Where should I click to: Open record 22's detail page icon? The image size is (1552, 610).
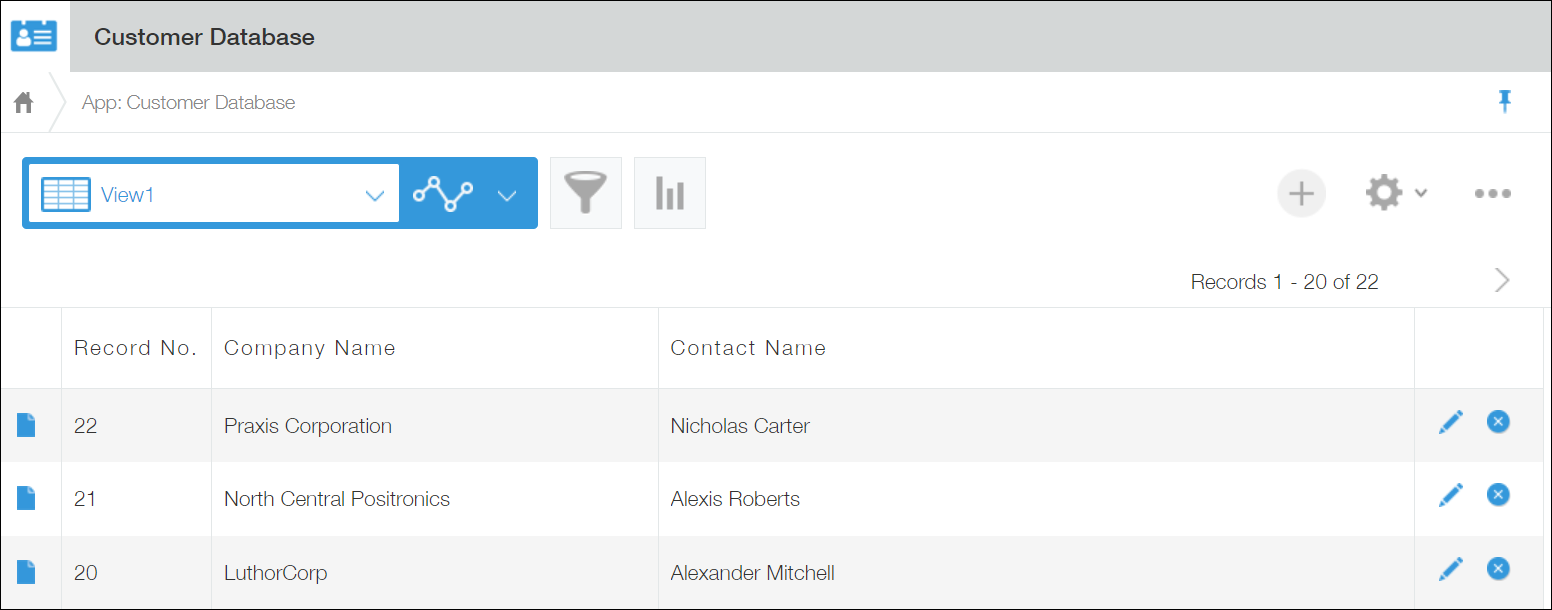pos(25,425)
